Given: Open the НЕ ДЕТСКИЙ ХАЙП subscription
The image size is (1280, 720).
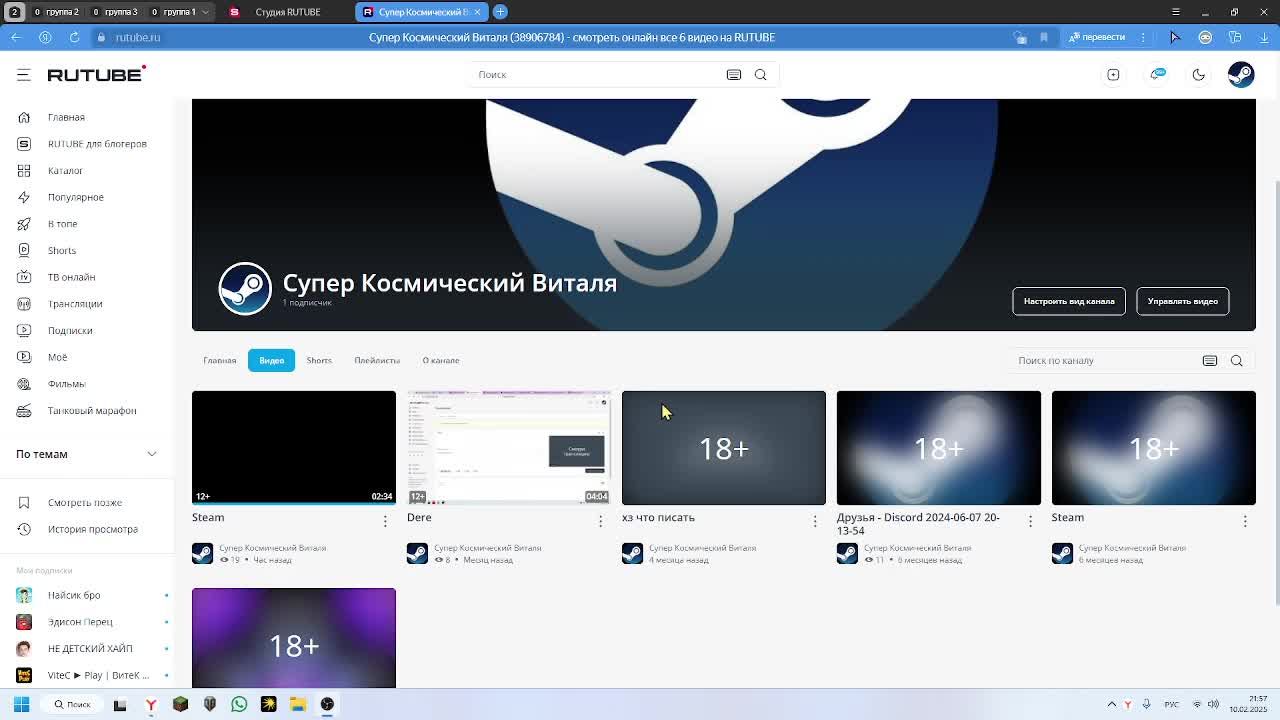Looking at the screenshot, I should coord(90,649).
